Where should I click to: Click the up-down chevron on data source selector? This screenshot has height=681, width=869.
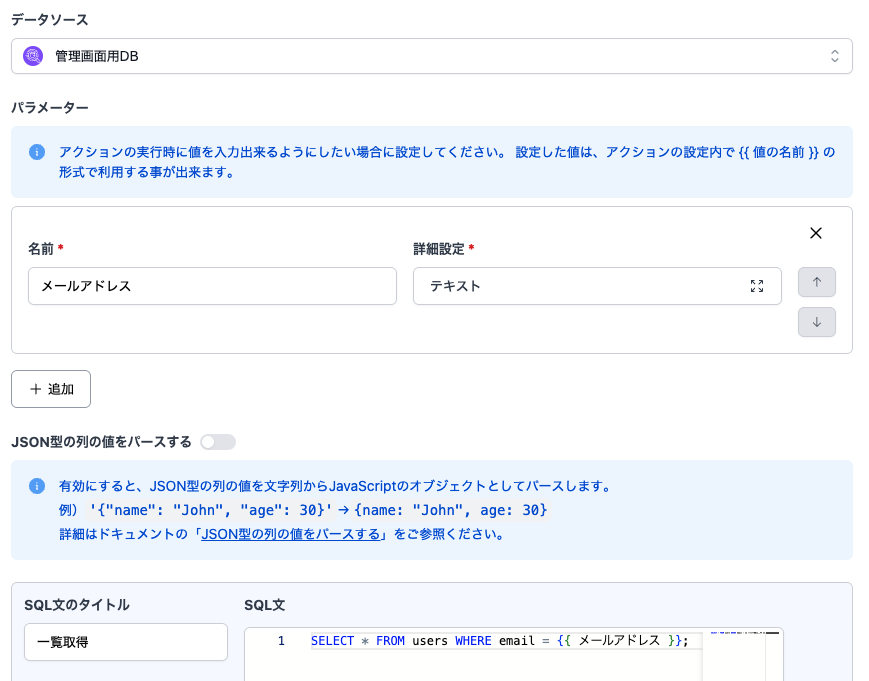point(835,56)
